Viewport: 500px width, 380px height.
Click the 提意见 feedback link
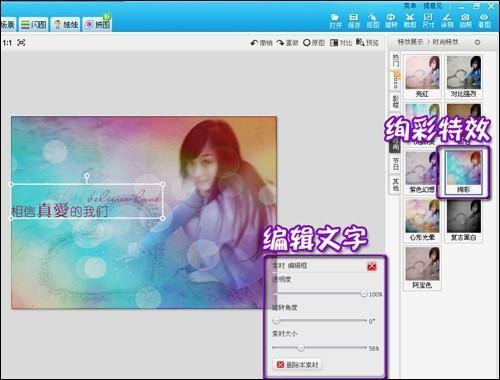coord(433,6)
